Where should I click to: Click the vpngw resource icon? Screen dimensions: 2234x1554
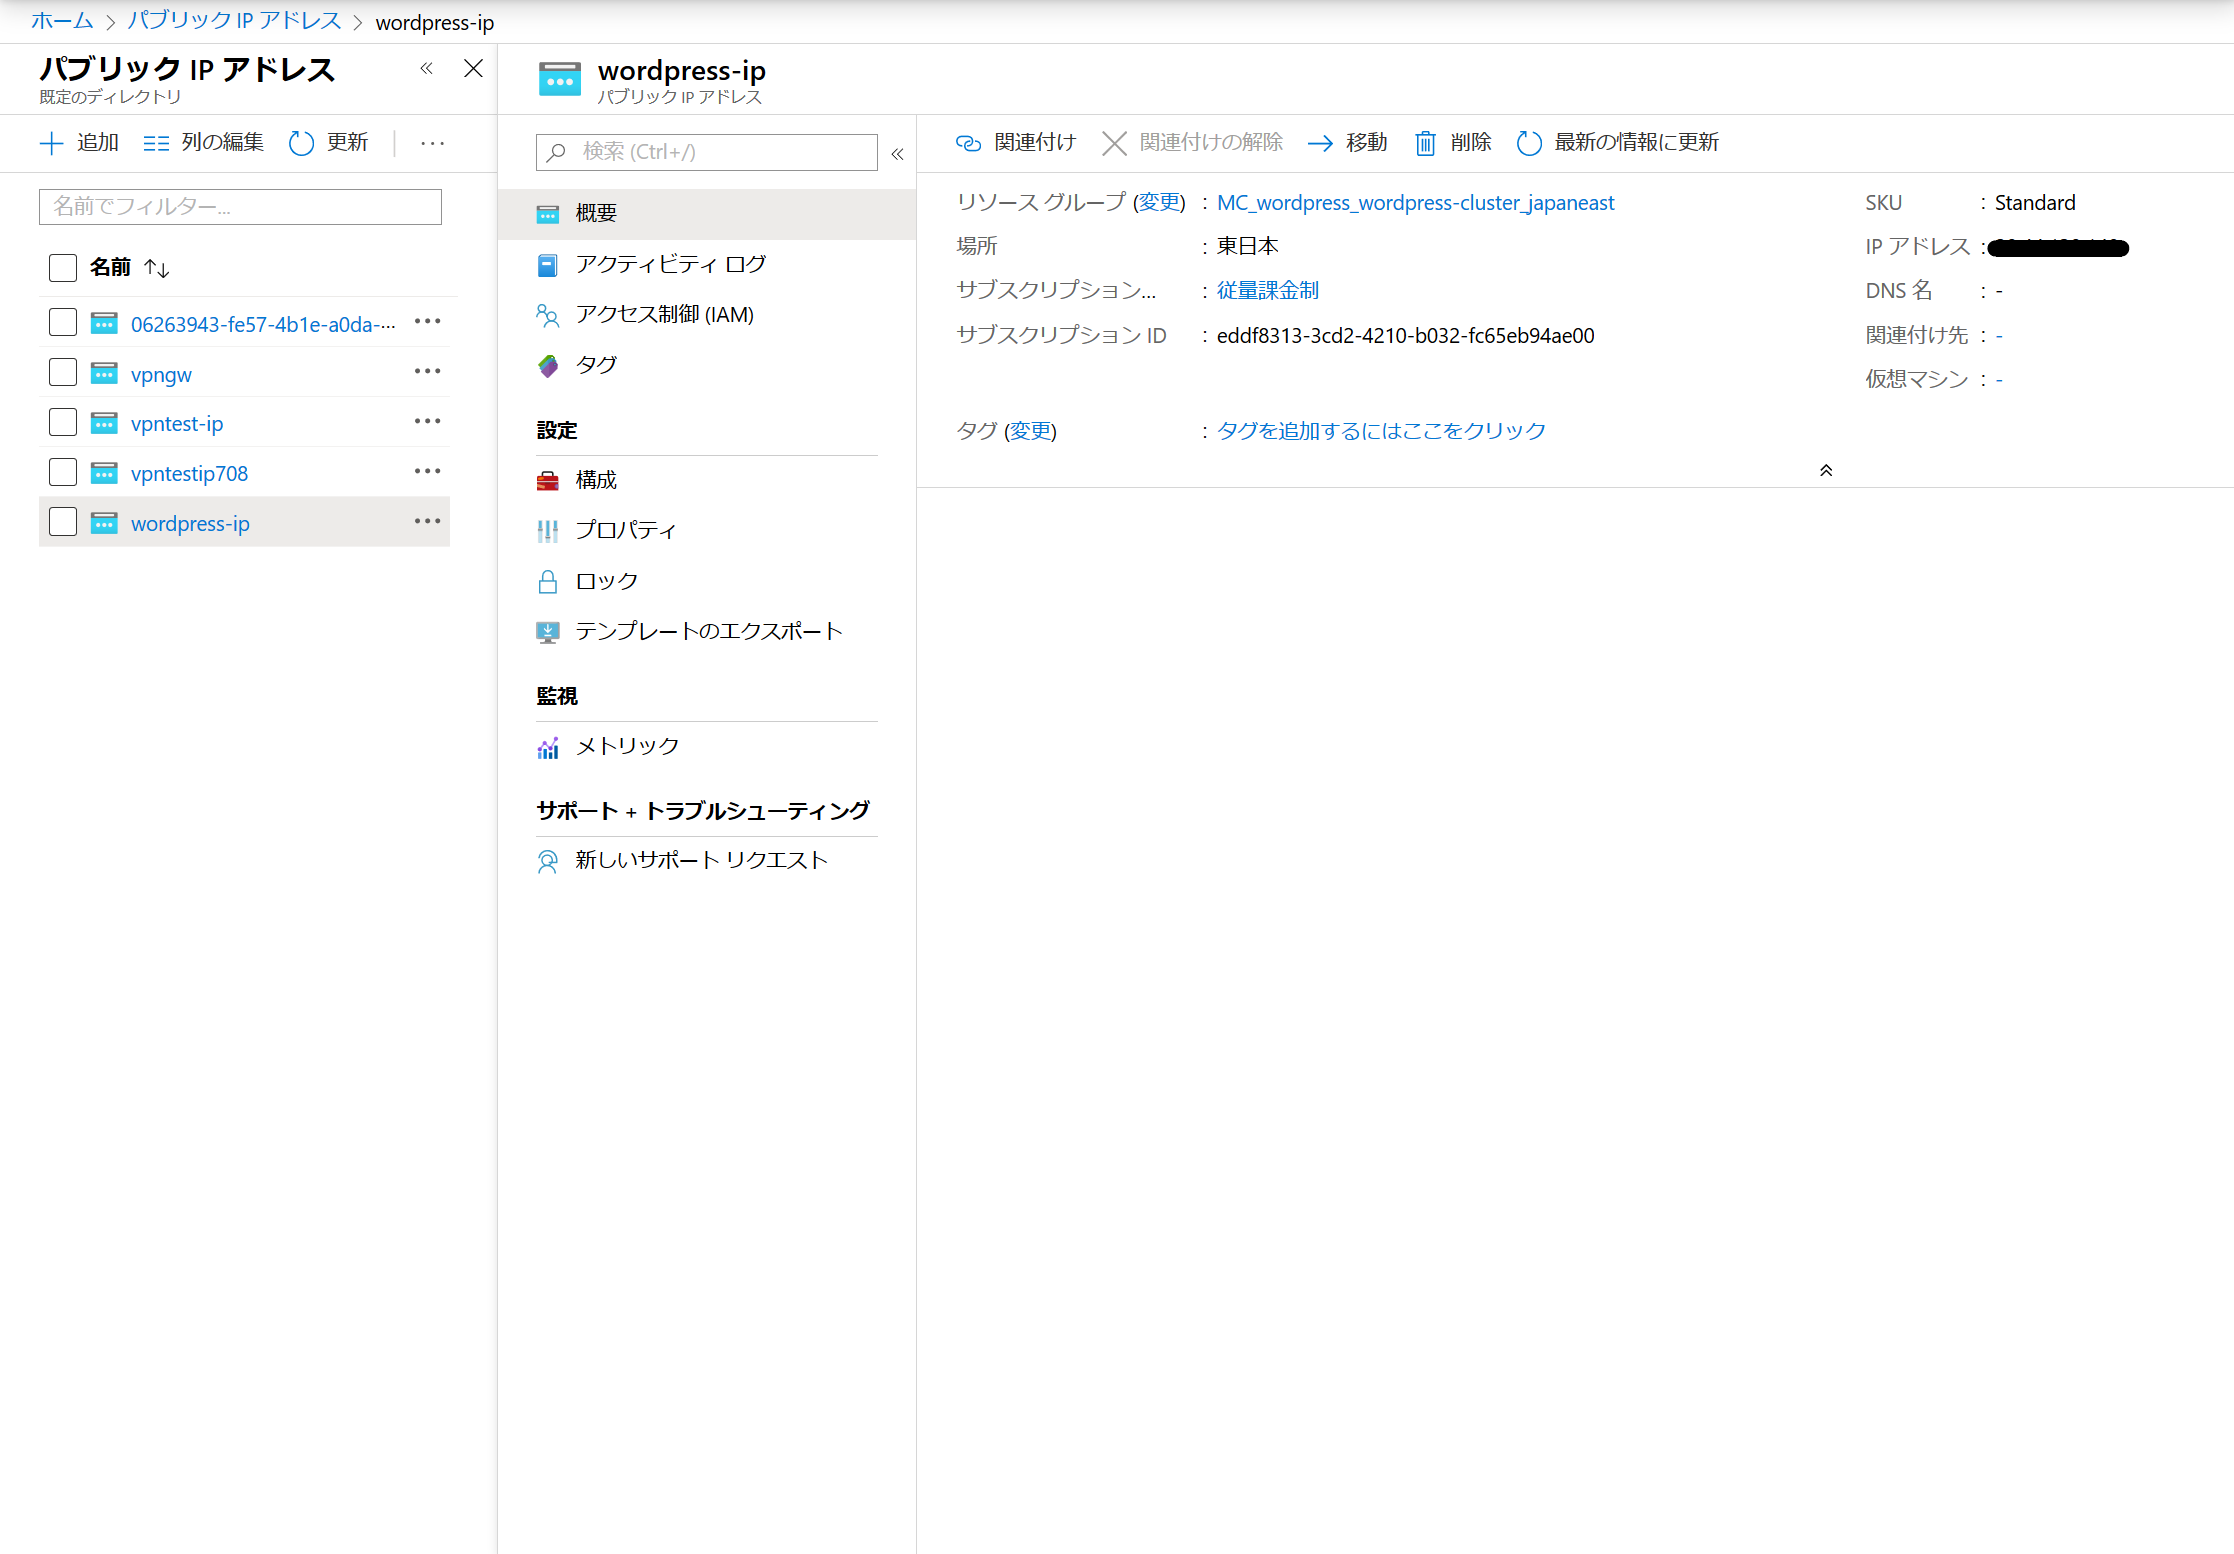104,373
